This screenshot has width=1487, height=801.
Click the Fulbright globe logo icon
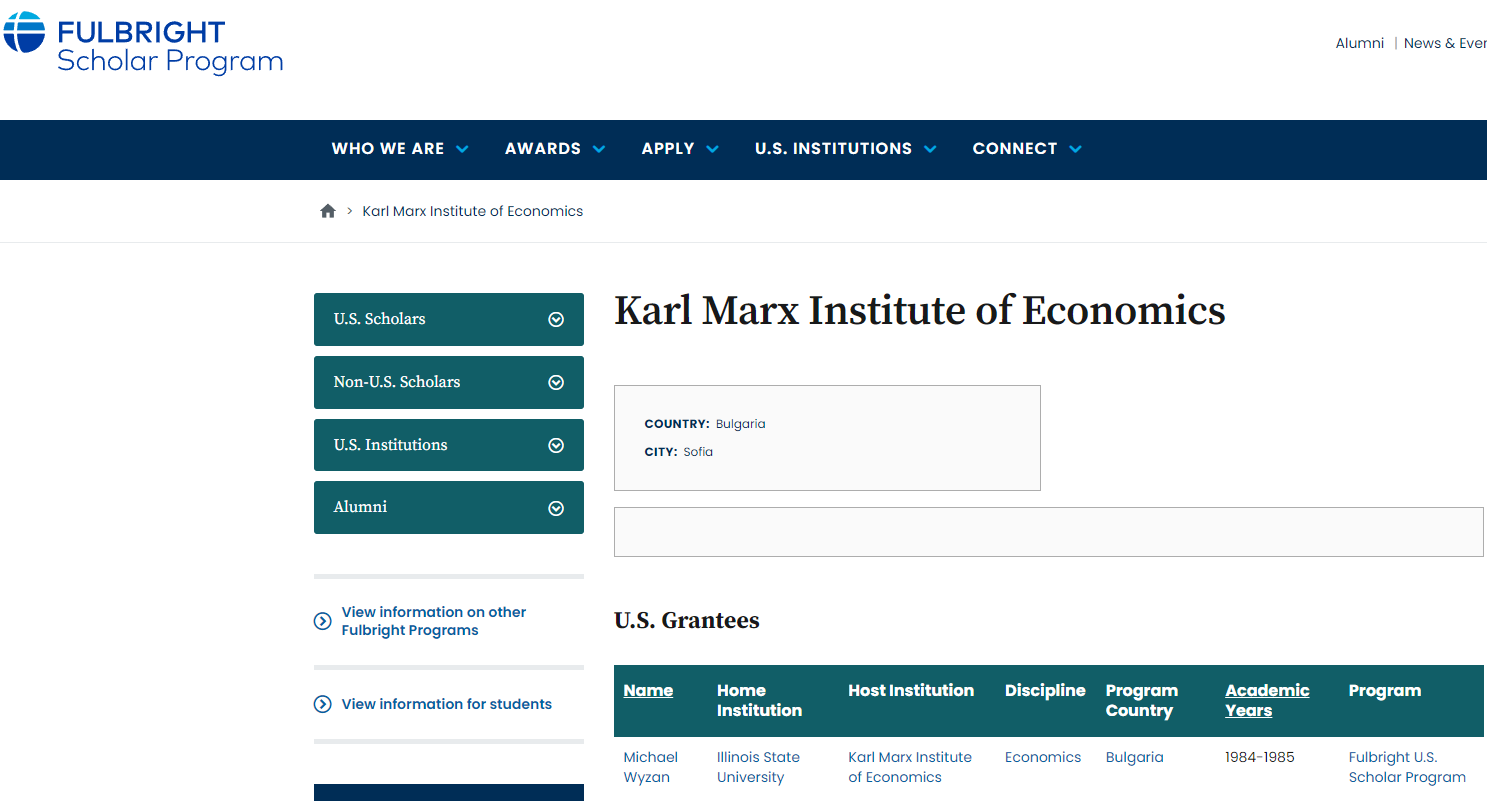click(24, 32)
